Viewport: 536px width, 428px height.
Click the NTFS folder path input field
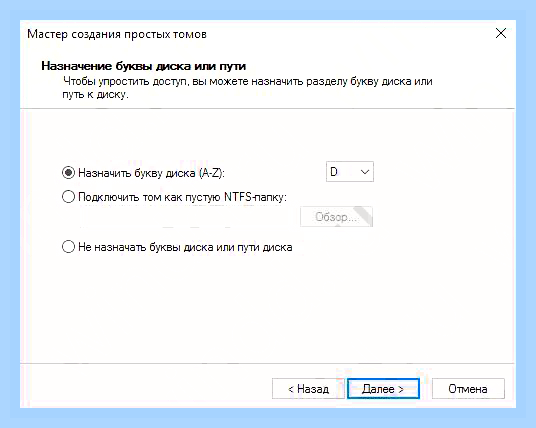tap(188, 217)
